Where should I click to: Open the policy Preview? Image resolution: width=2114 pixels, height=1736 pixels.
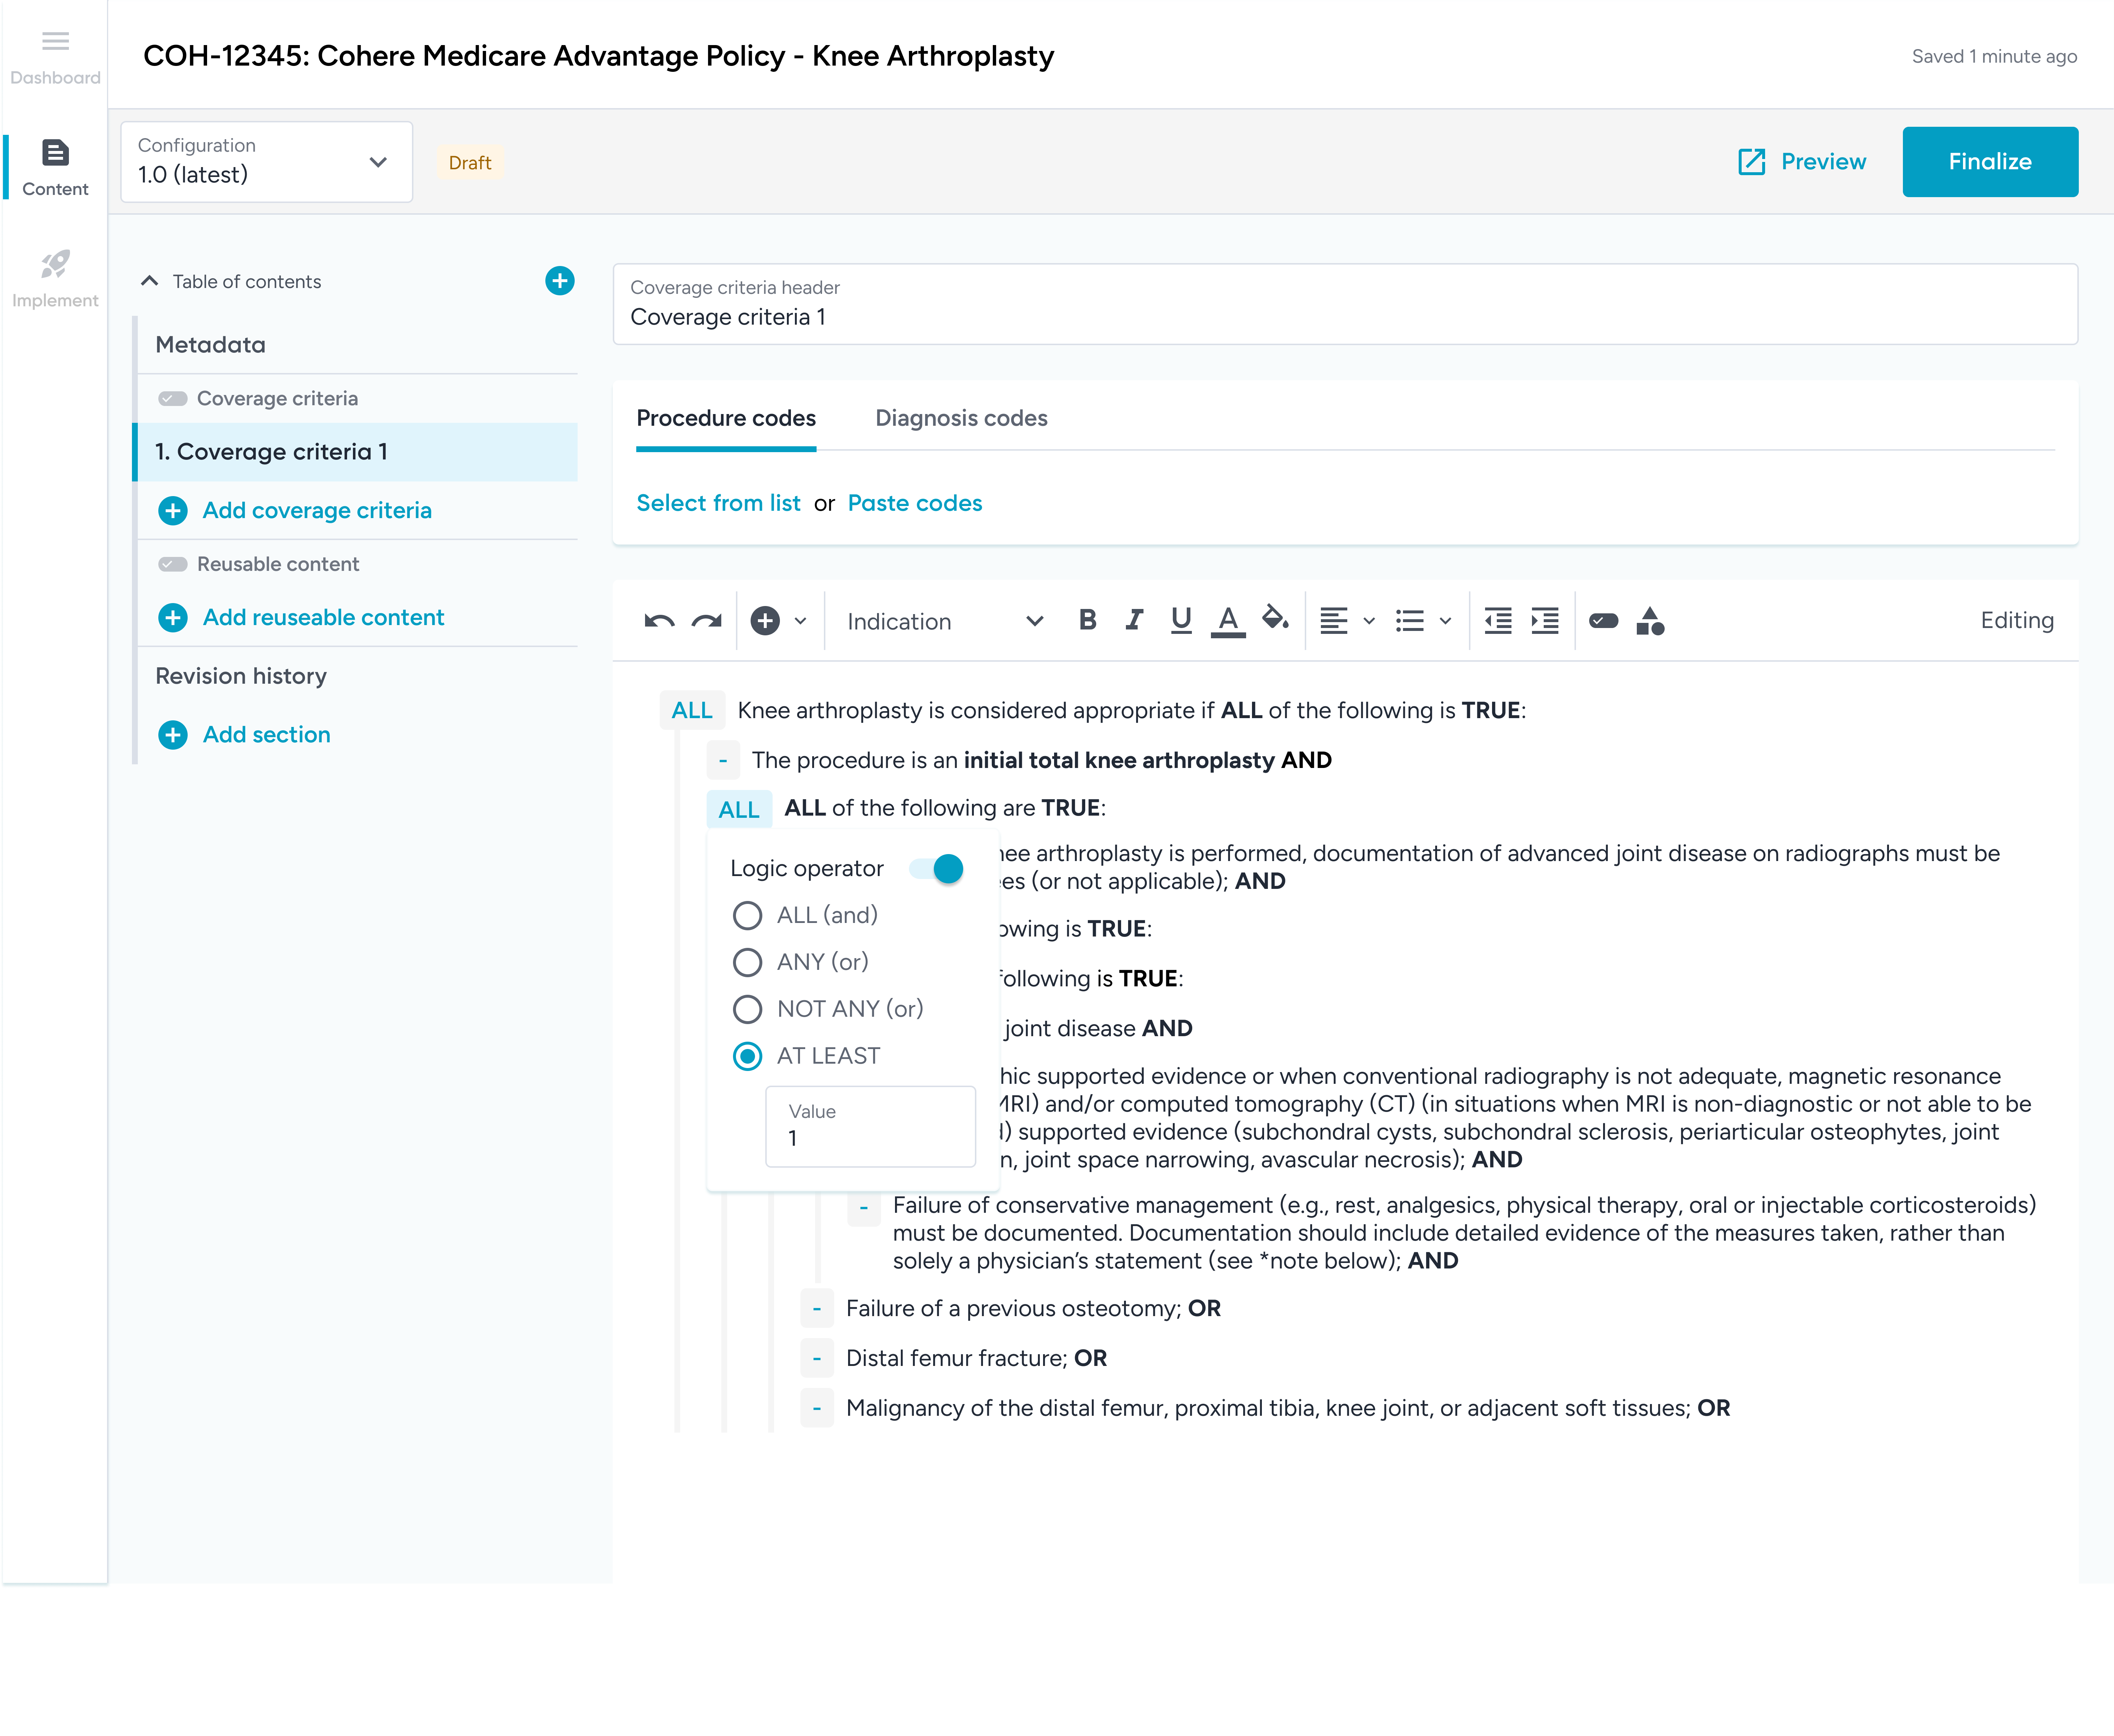click(x=1802, y=162)
